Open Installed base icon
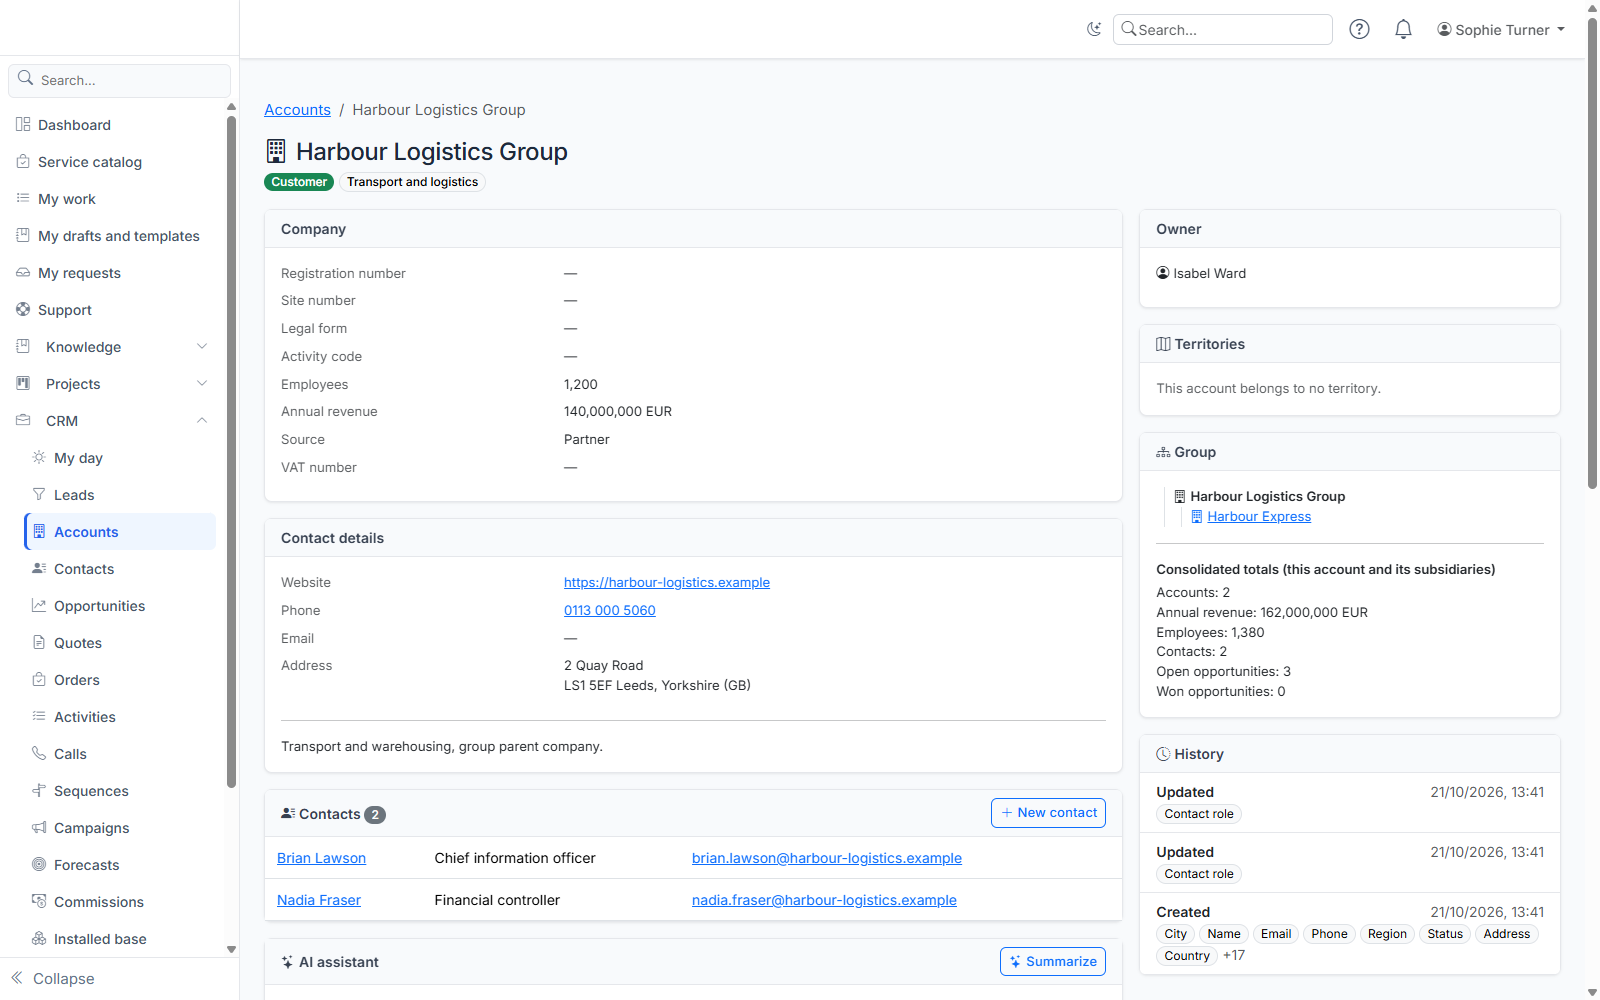The image size is (1600, 1000). tap(39, 939)
